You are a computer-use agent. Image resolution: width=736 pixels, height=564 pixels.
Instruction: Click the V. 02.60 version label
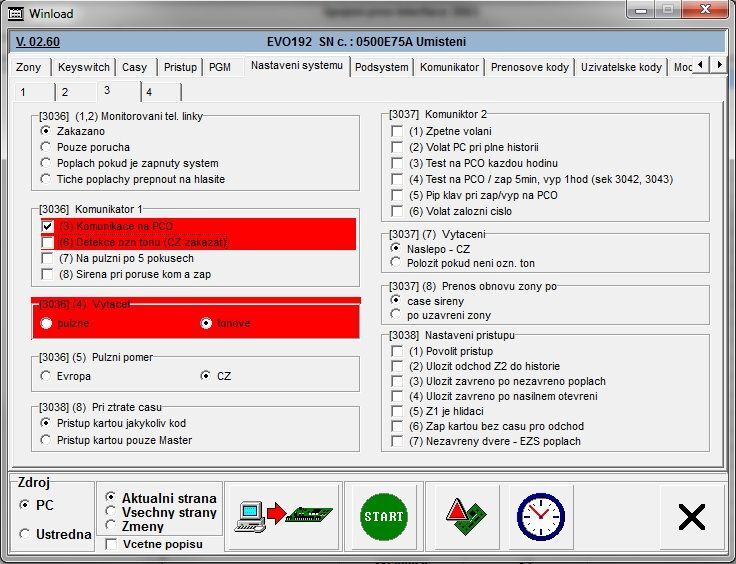[x=38, y=42]
